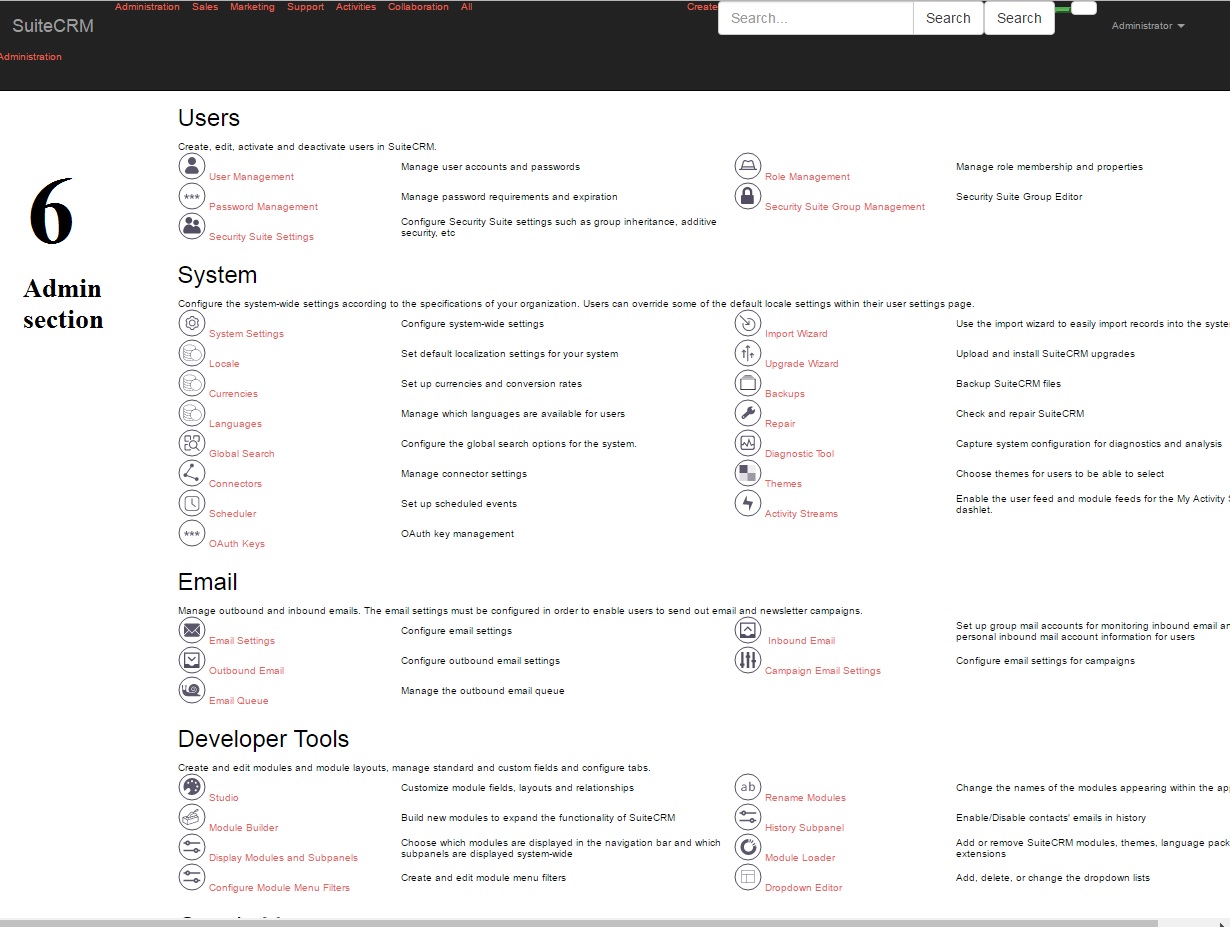Image resolution: width=1230 pixels, height=927 pixels.
Task: Click the Themes icon
Action: tap(748, 473)
